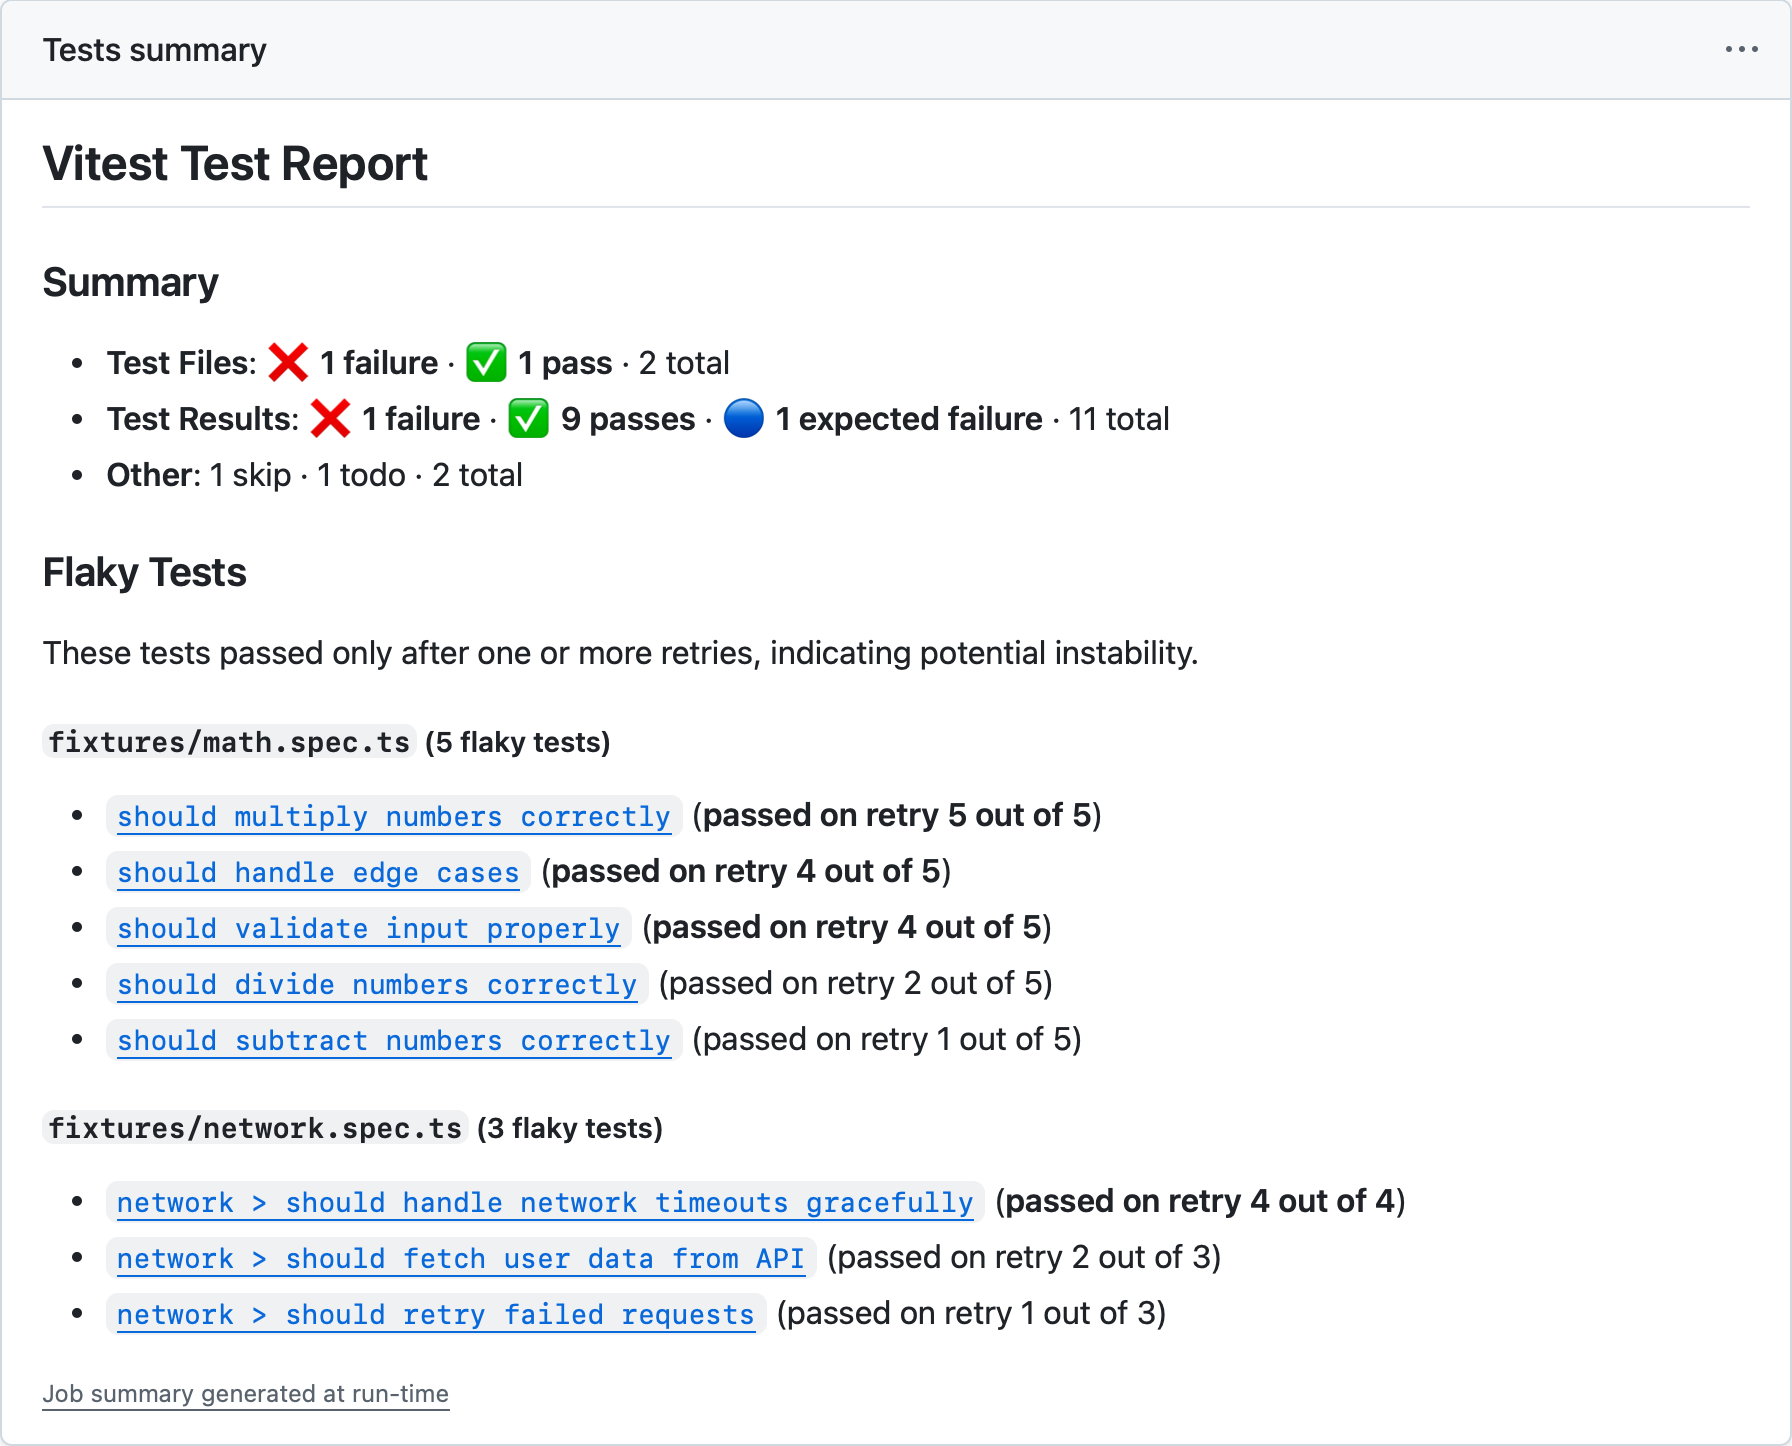Click the green checkmark beside 1 pass

[487, 362]
